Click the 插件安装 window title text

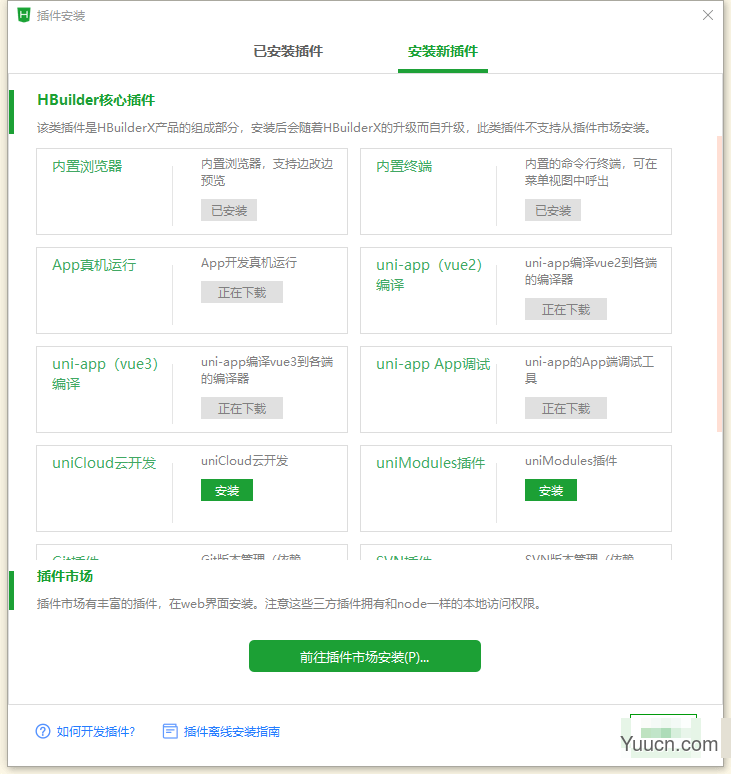(61, 16)
